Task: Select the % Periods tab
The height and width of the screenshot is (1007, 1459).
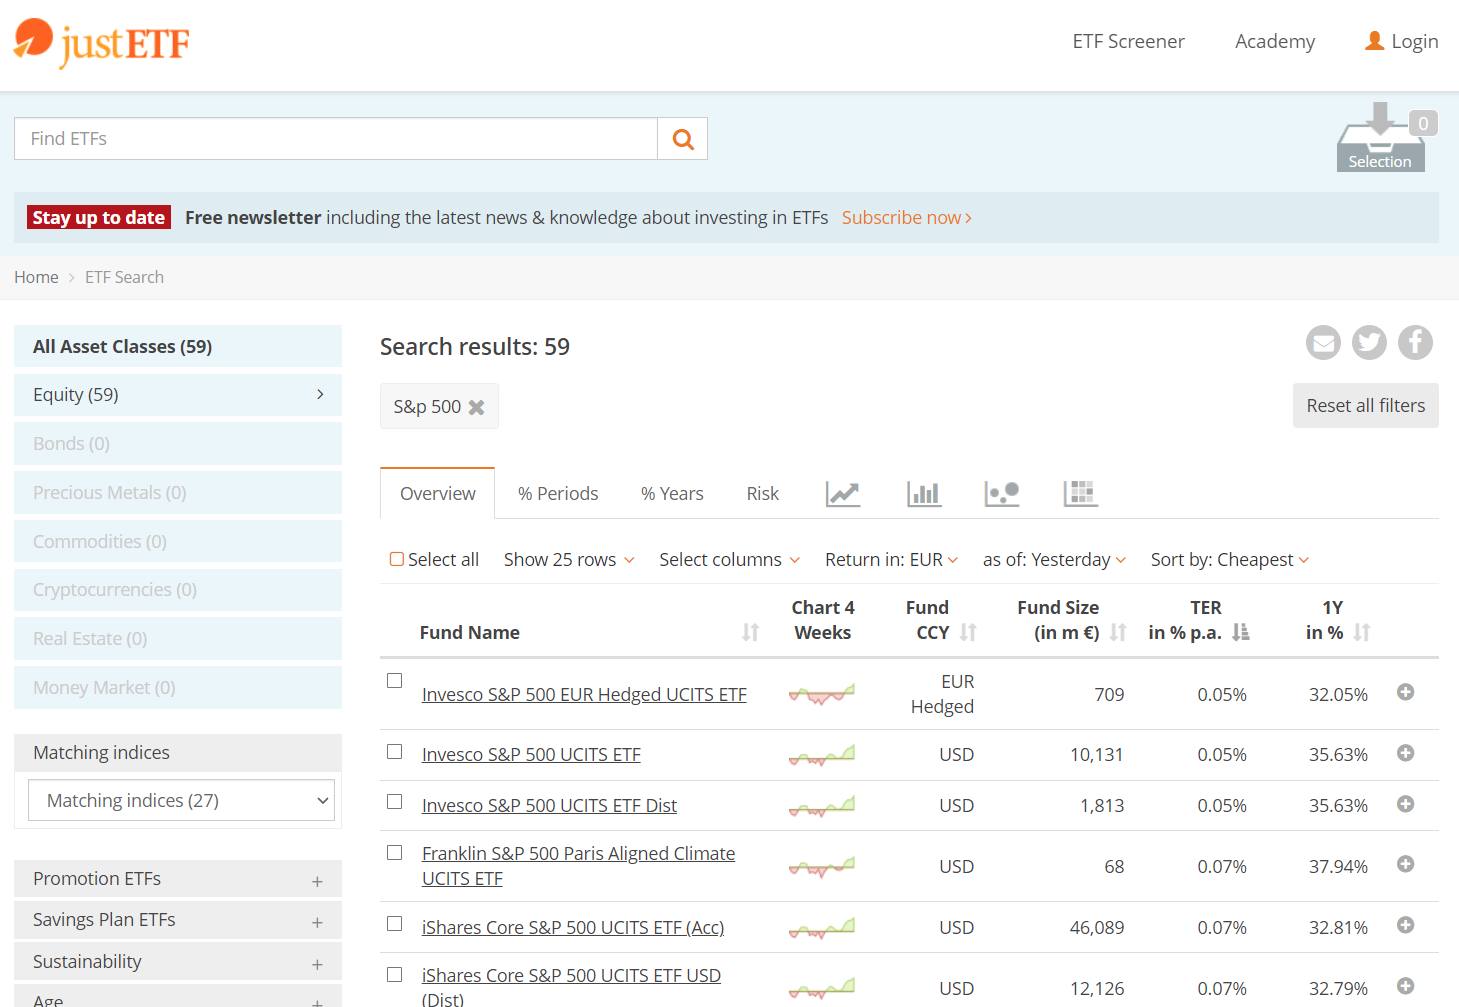Action: coord(558,493)
